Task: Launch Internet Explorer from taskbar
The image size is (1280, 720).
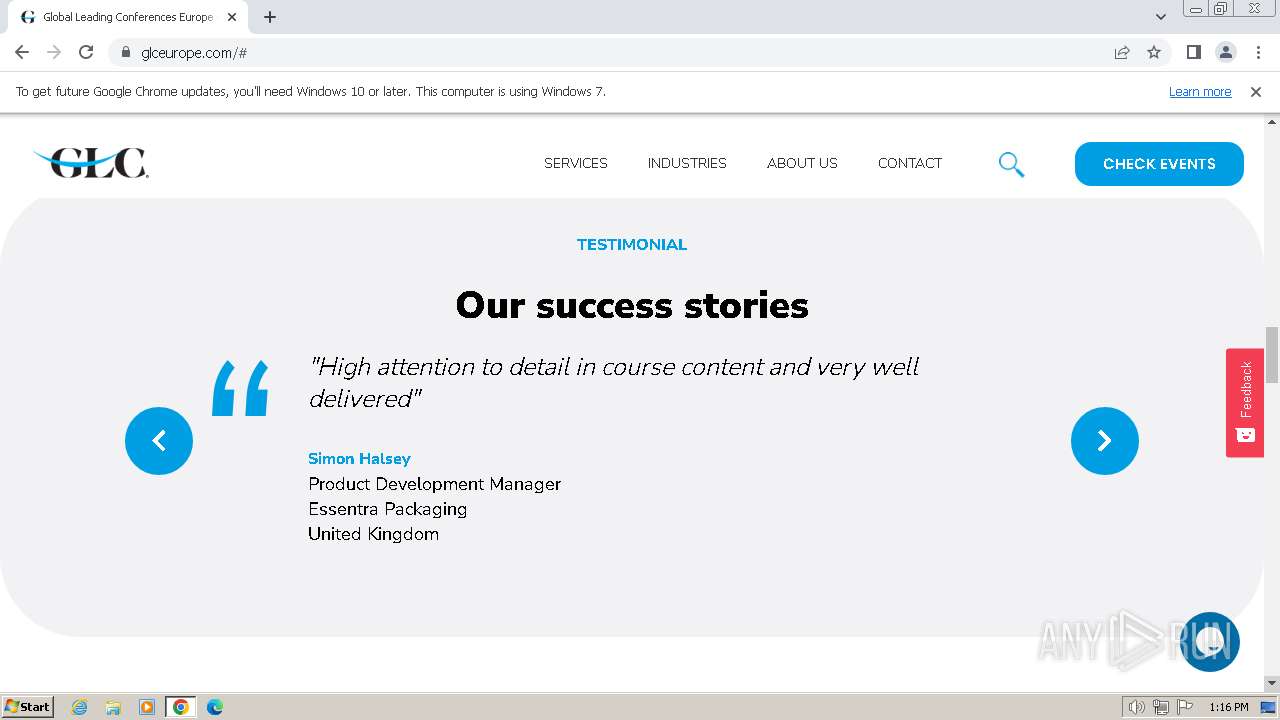Action: point(80,707)
